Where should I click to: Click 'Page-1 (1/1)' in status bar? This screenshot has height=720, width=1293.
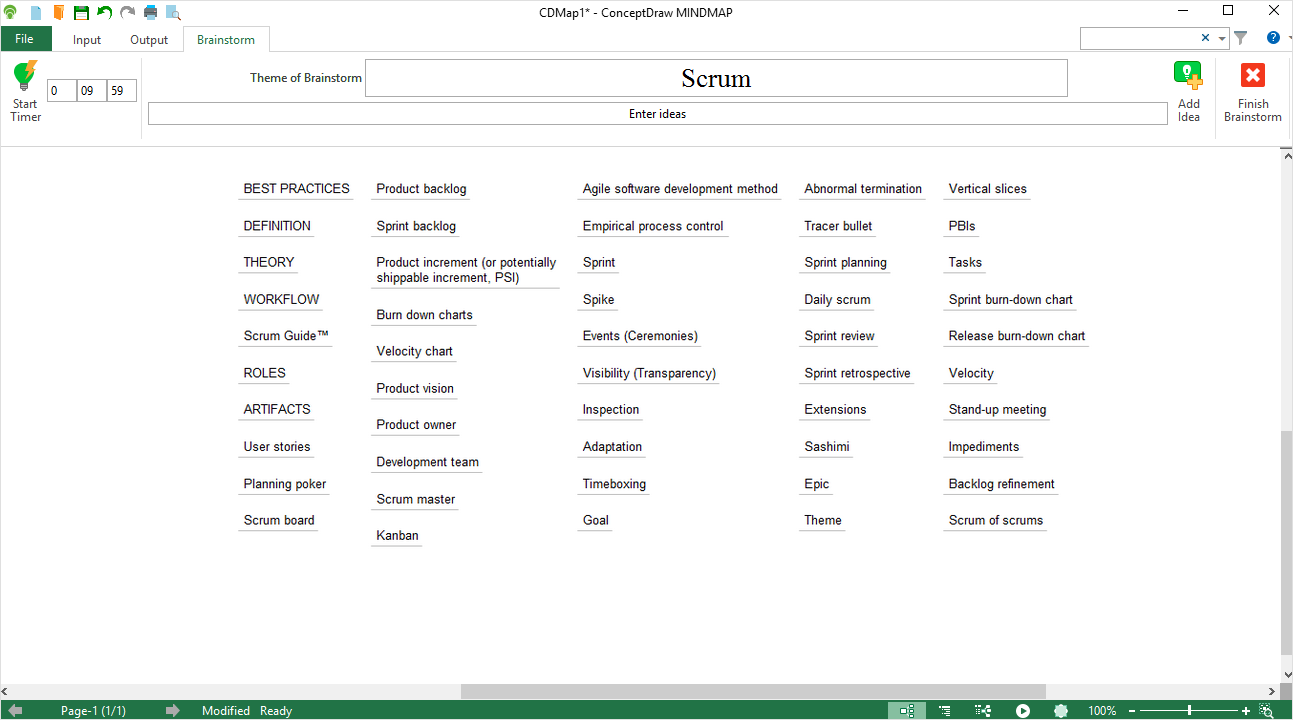click(93, 711)
